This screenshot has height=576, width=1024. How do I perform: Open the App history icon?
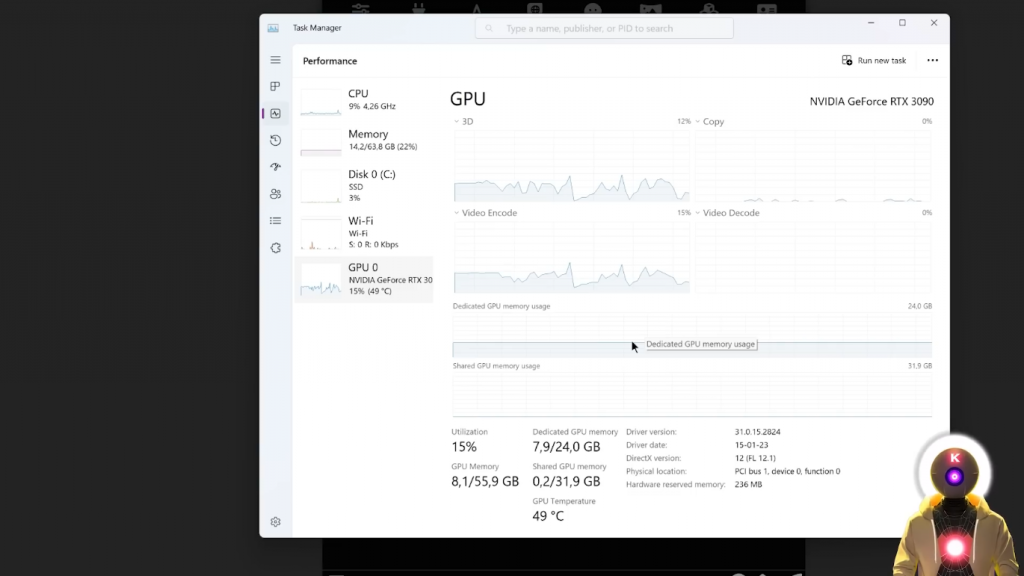click(x=276, y=140)
